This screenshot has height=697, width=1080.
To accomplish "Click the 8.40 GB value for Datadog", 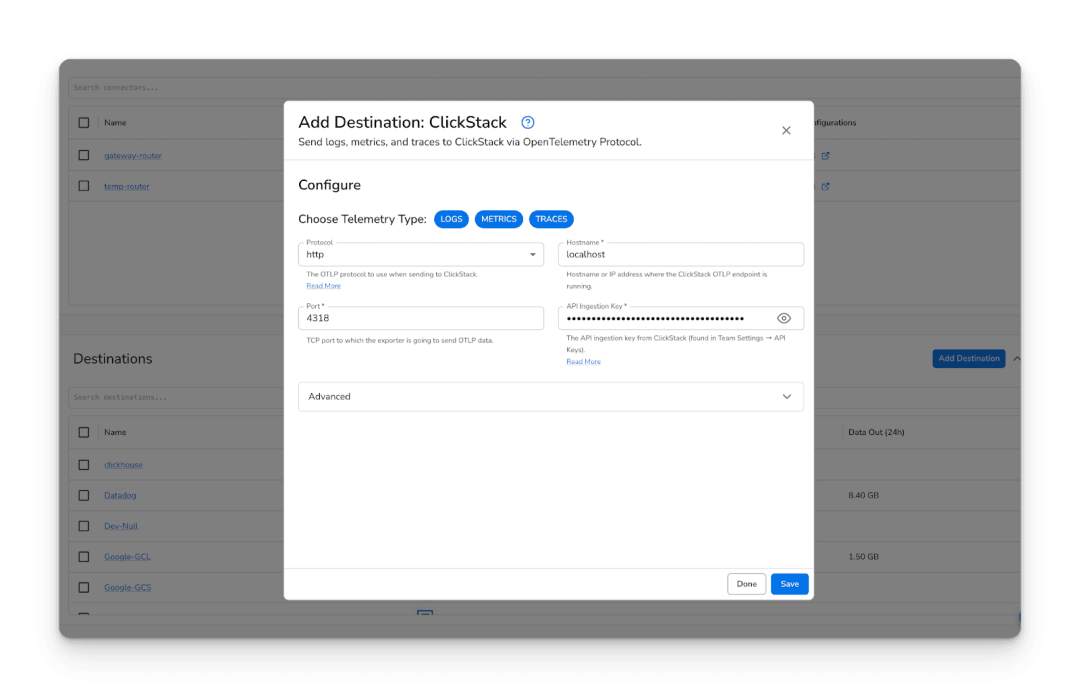I will coord(863,495).
